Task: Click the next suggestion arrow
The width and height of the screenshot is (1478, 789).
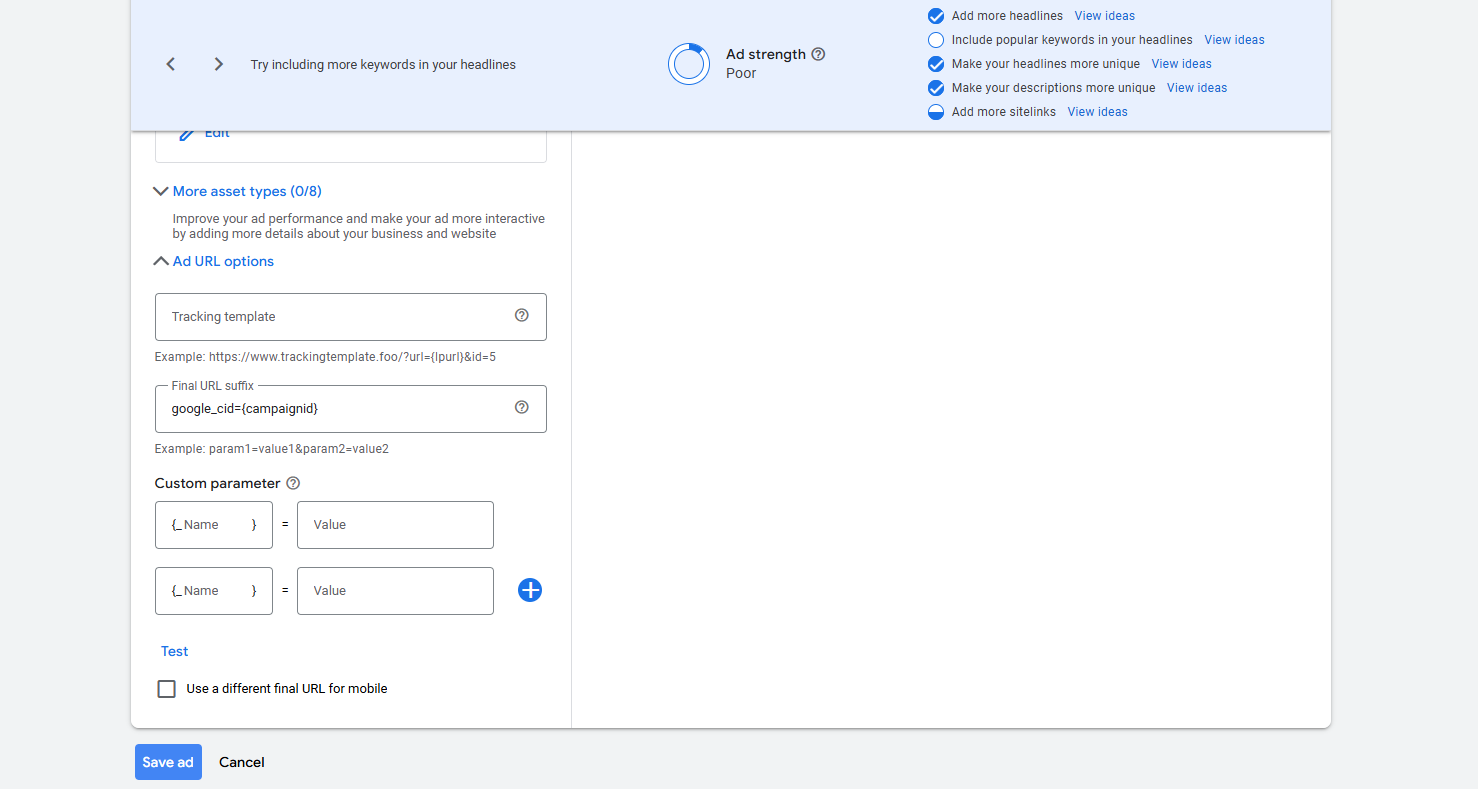Action: pyautogui.click(x=218, y=64)
